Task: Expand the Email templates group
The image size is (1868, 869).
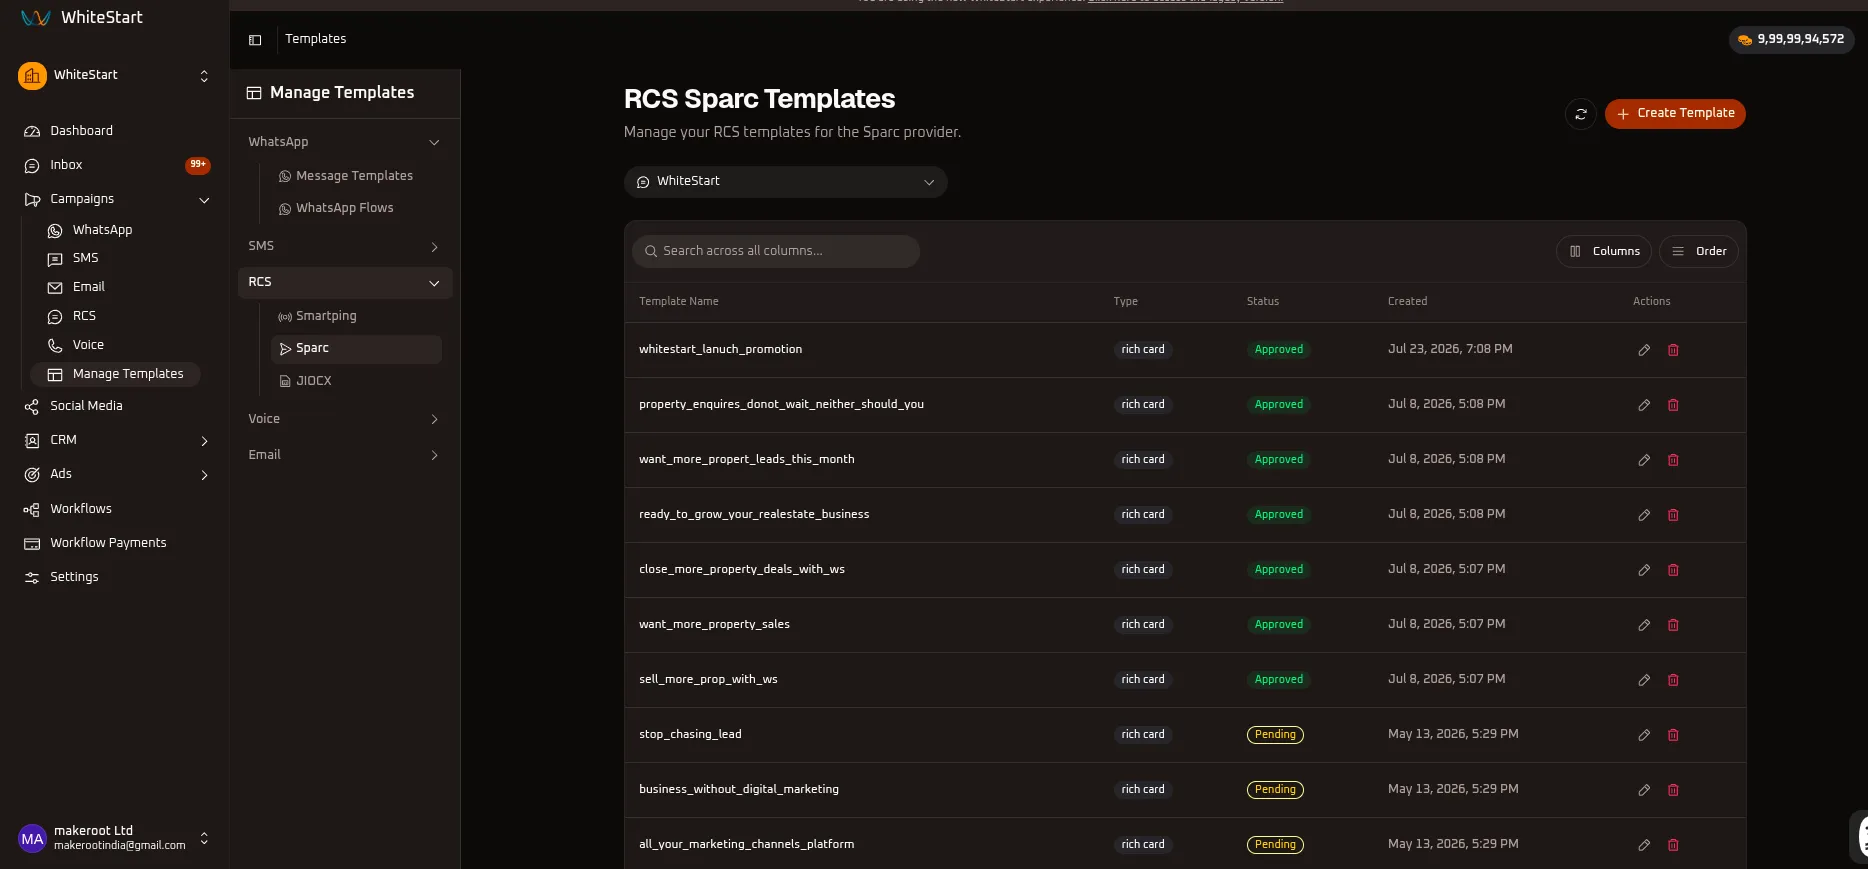Action: 345,455
